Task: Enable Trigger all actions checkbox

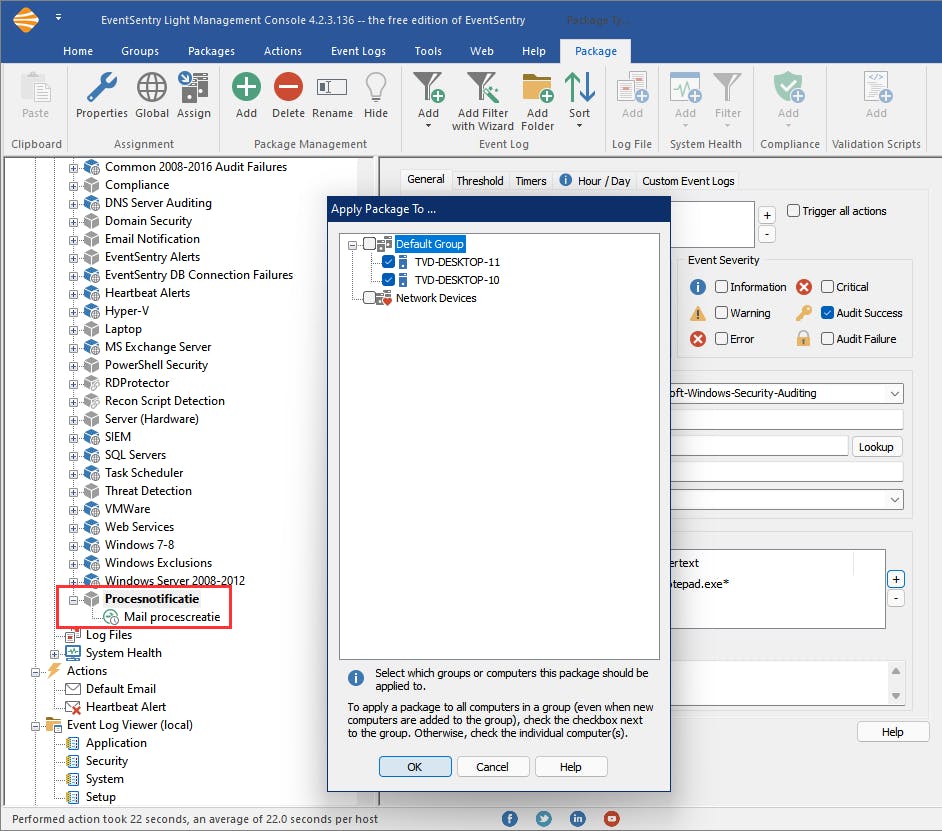Action: click(x=793, y=210)
